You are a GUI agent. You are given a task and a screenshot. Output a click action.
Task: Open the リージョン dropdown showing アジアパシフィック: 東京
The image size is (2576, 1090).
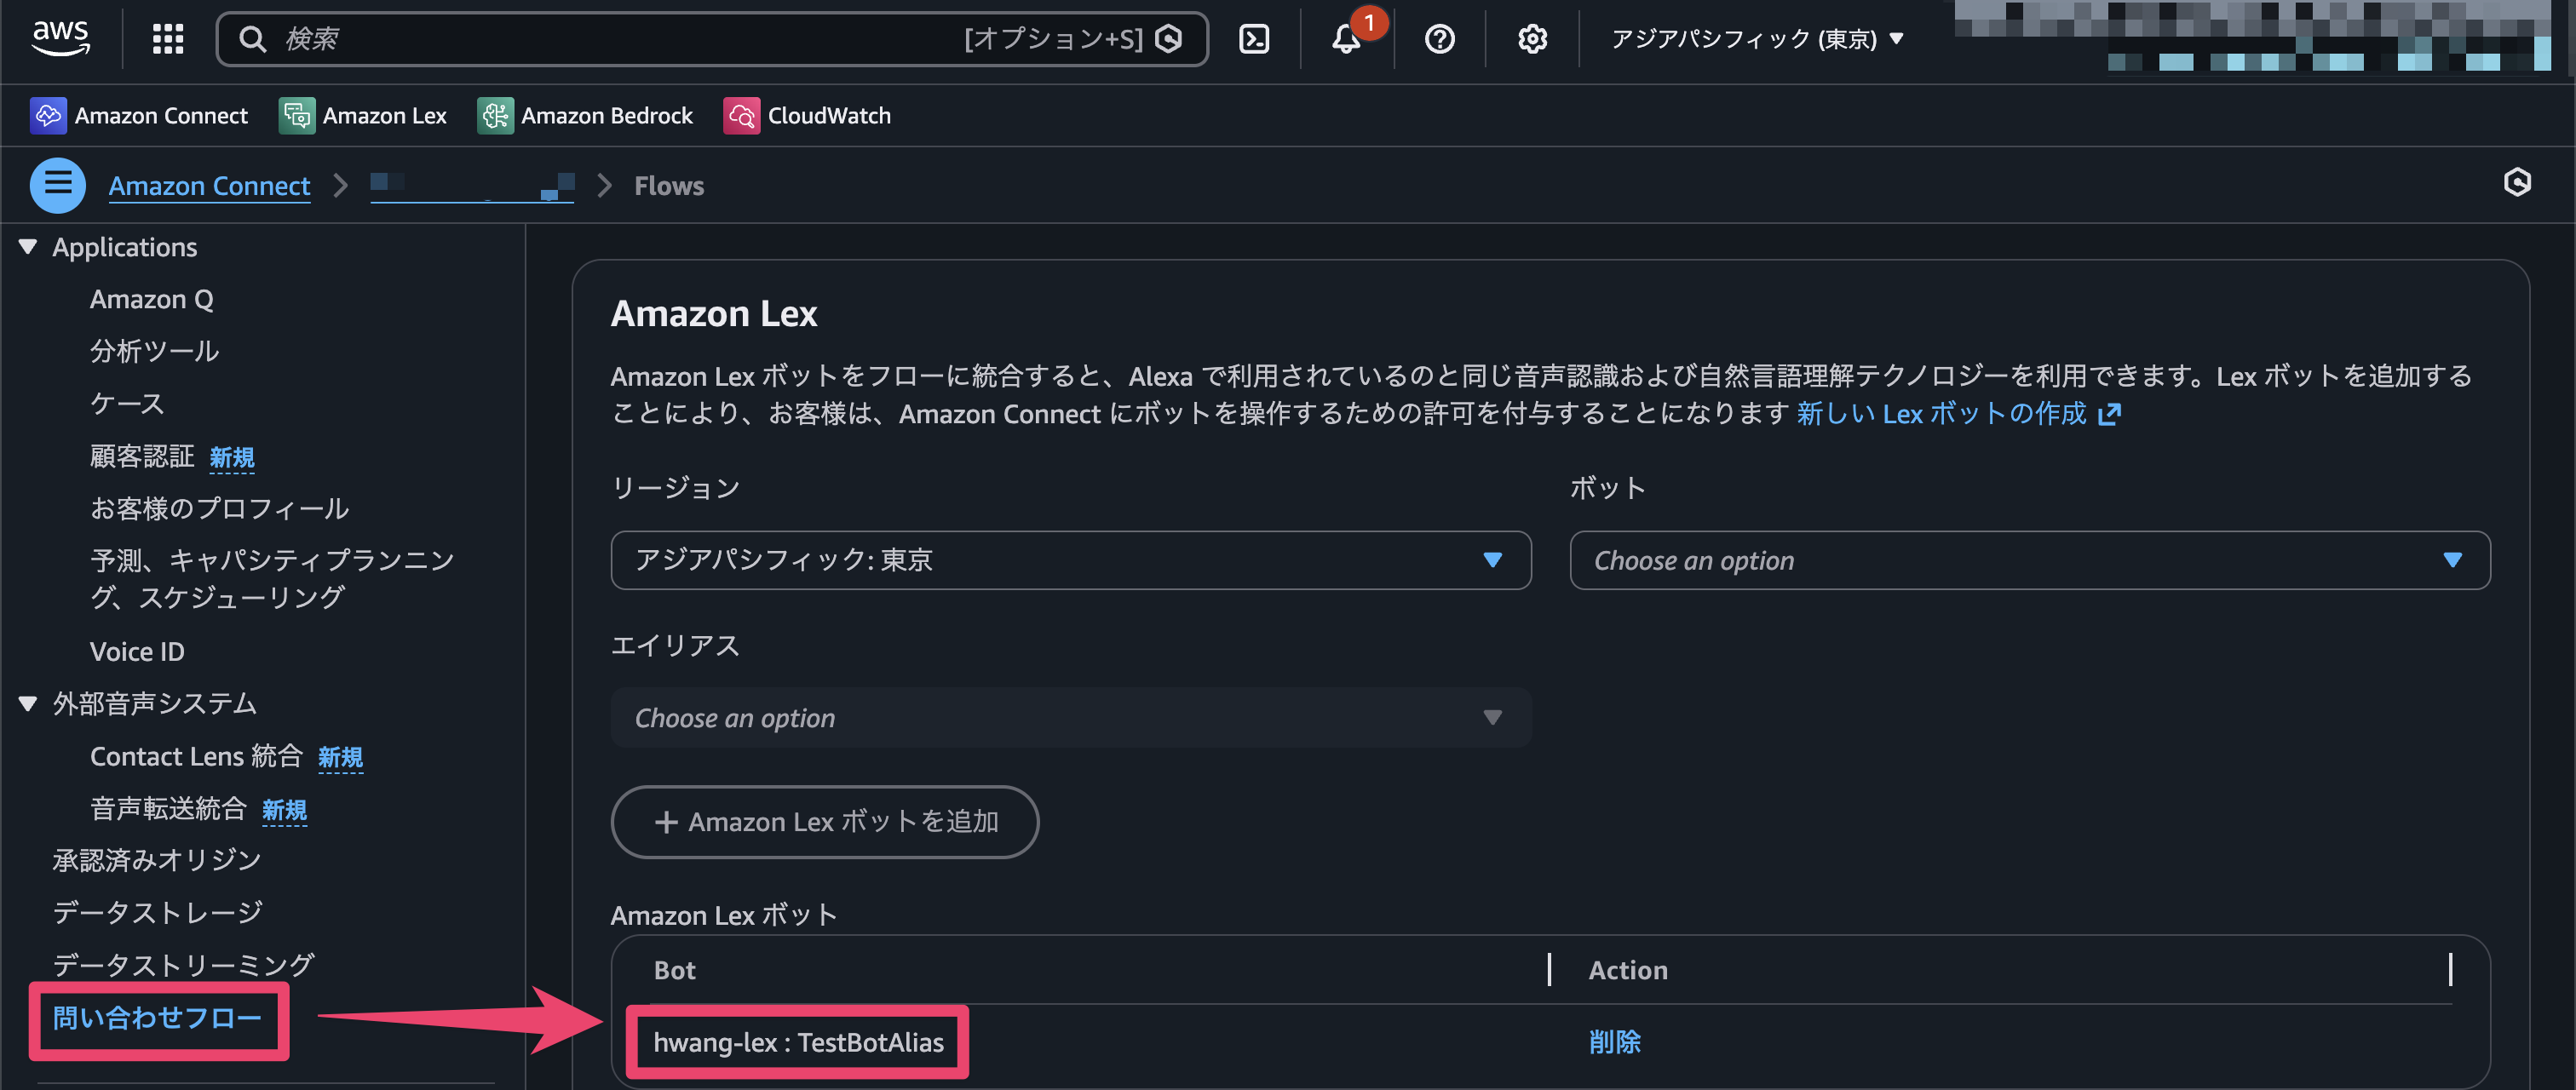pyautogui.click(x=1069, y=560)
